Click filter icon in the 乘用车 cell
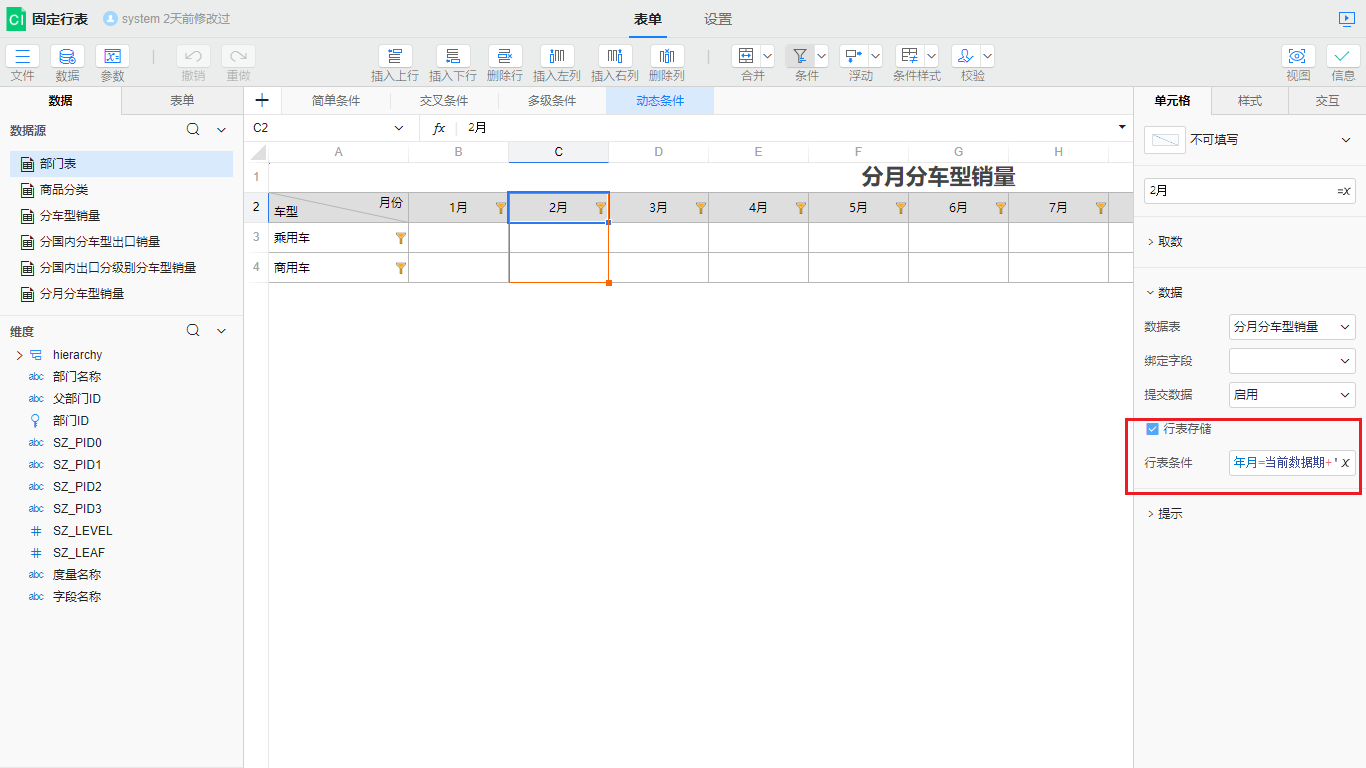The height and width of the screenshot is (768, 1366). click(x=401, y=238)
